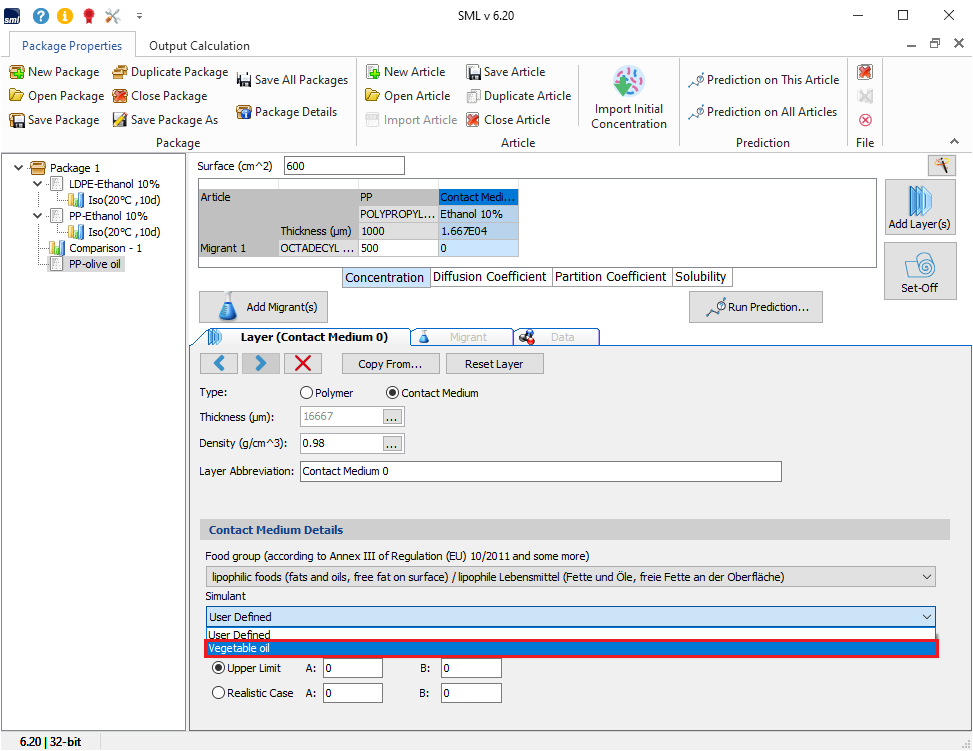Switch to Output Calculation ribbon tab
Viewport: 973px width, 751px height.
[x=199, y=45]
